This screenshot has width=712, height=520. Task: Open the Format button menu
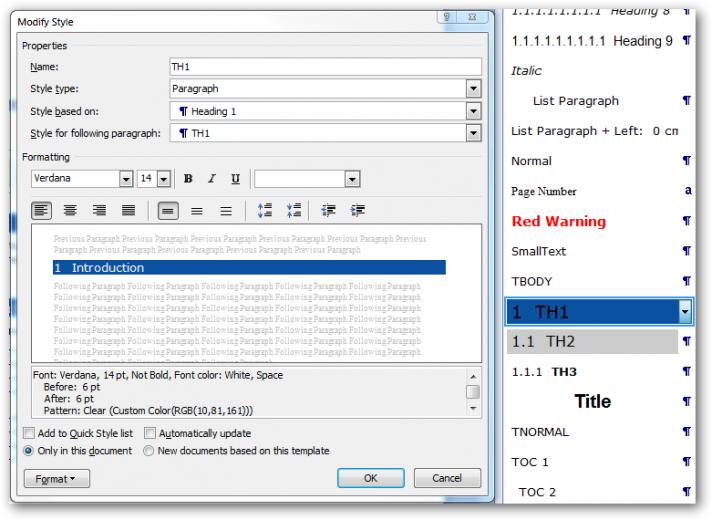57,479
